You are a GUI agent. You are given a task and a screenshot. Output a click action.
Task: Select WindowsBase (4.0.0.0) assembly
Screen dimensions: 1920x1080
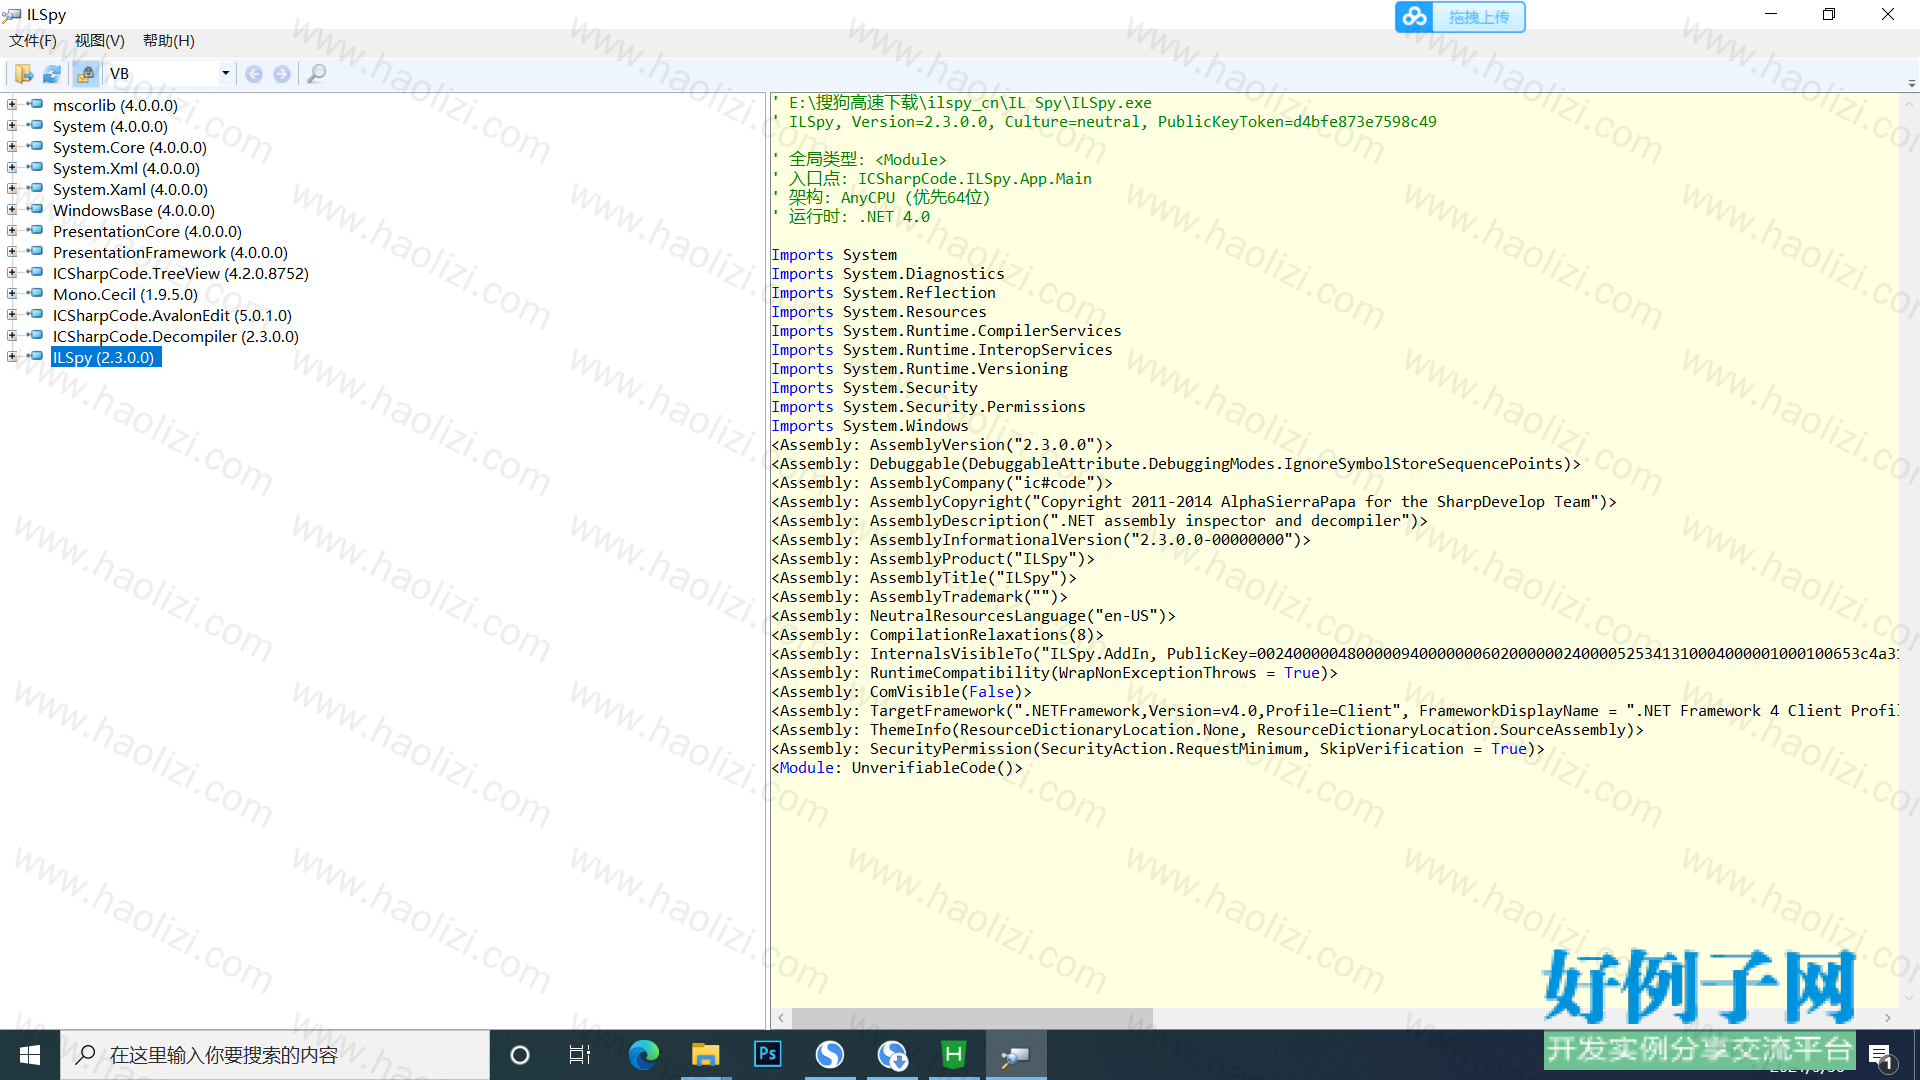[x=134, y=210]
